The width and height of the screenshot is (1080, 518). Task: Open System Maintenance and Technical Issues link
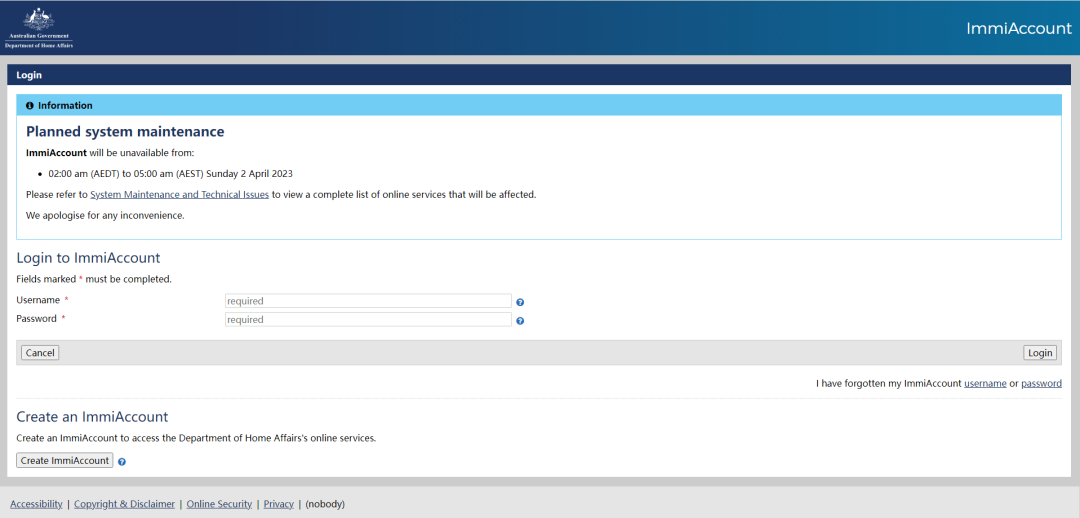tap(179, 194)
